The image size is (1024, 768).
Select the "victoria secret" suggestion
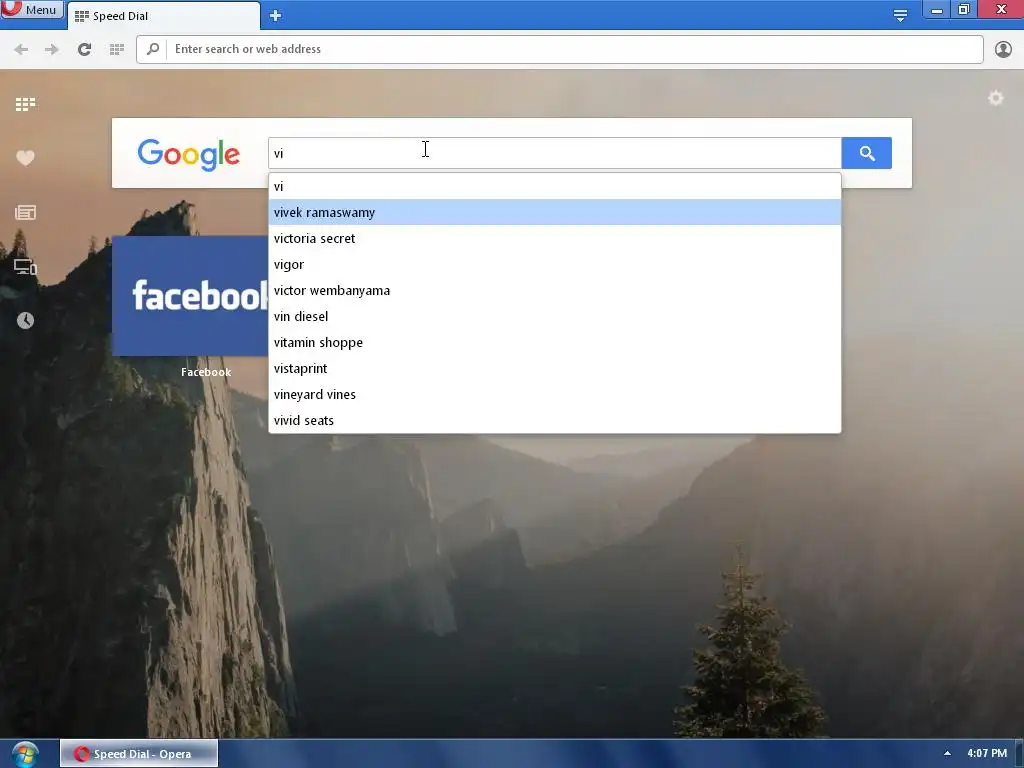[x=554, y=238]
